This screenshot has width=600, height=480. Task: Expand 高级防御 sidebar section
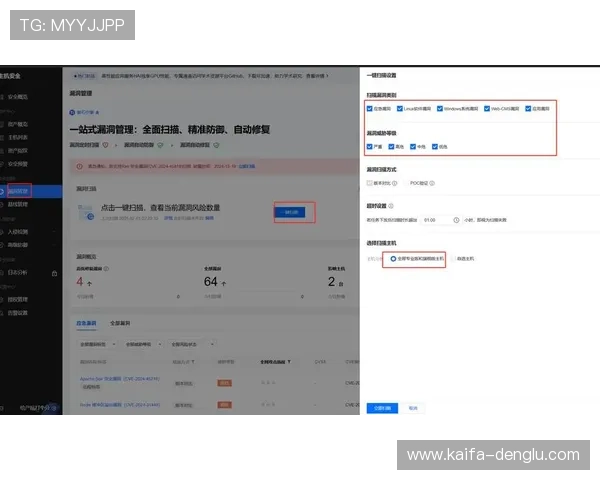18,245
